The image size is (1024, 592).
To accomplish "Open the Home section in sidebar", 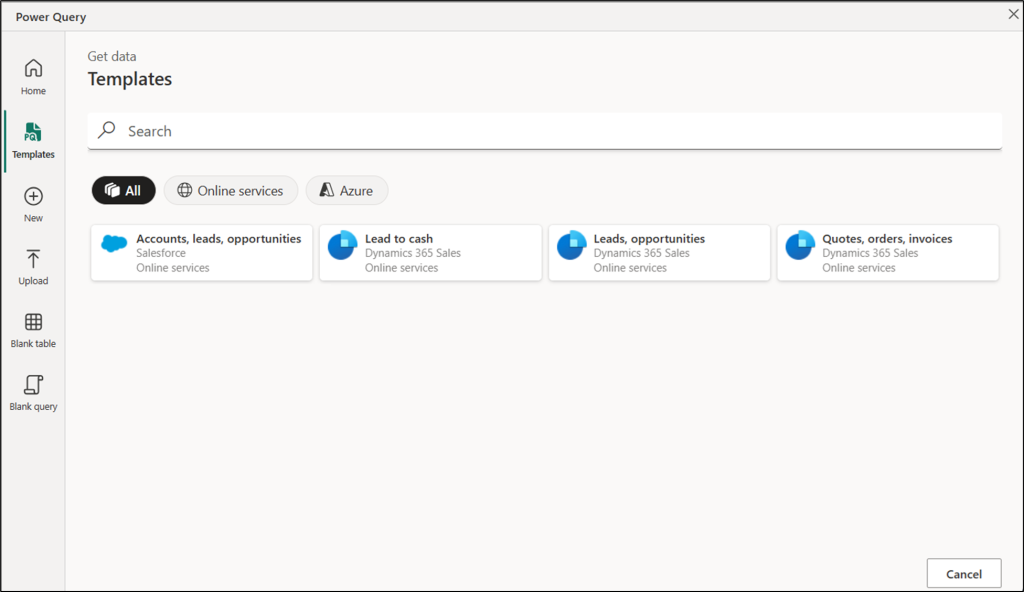I will [33, 78].
